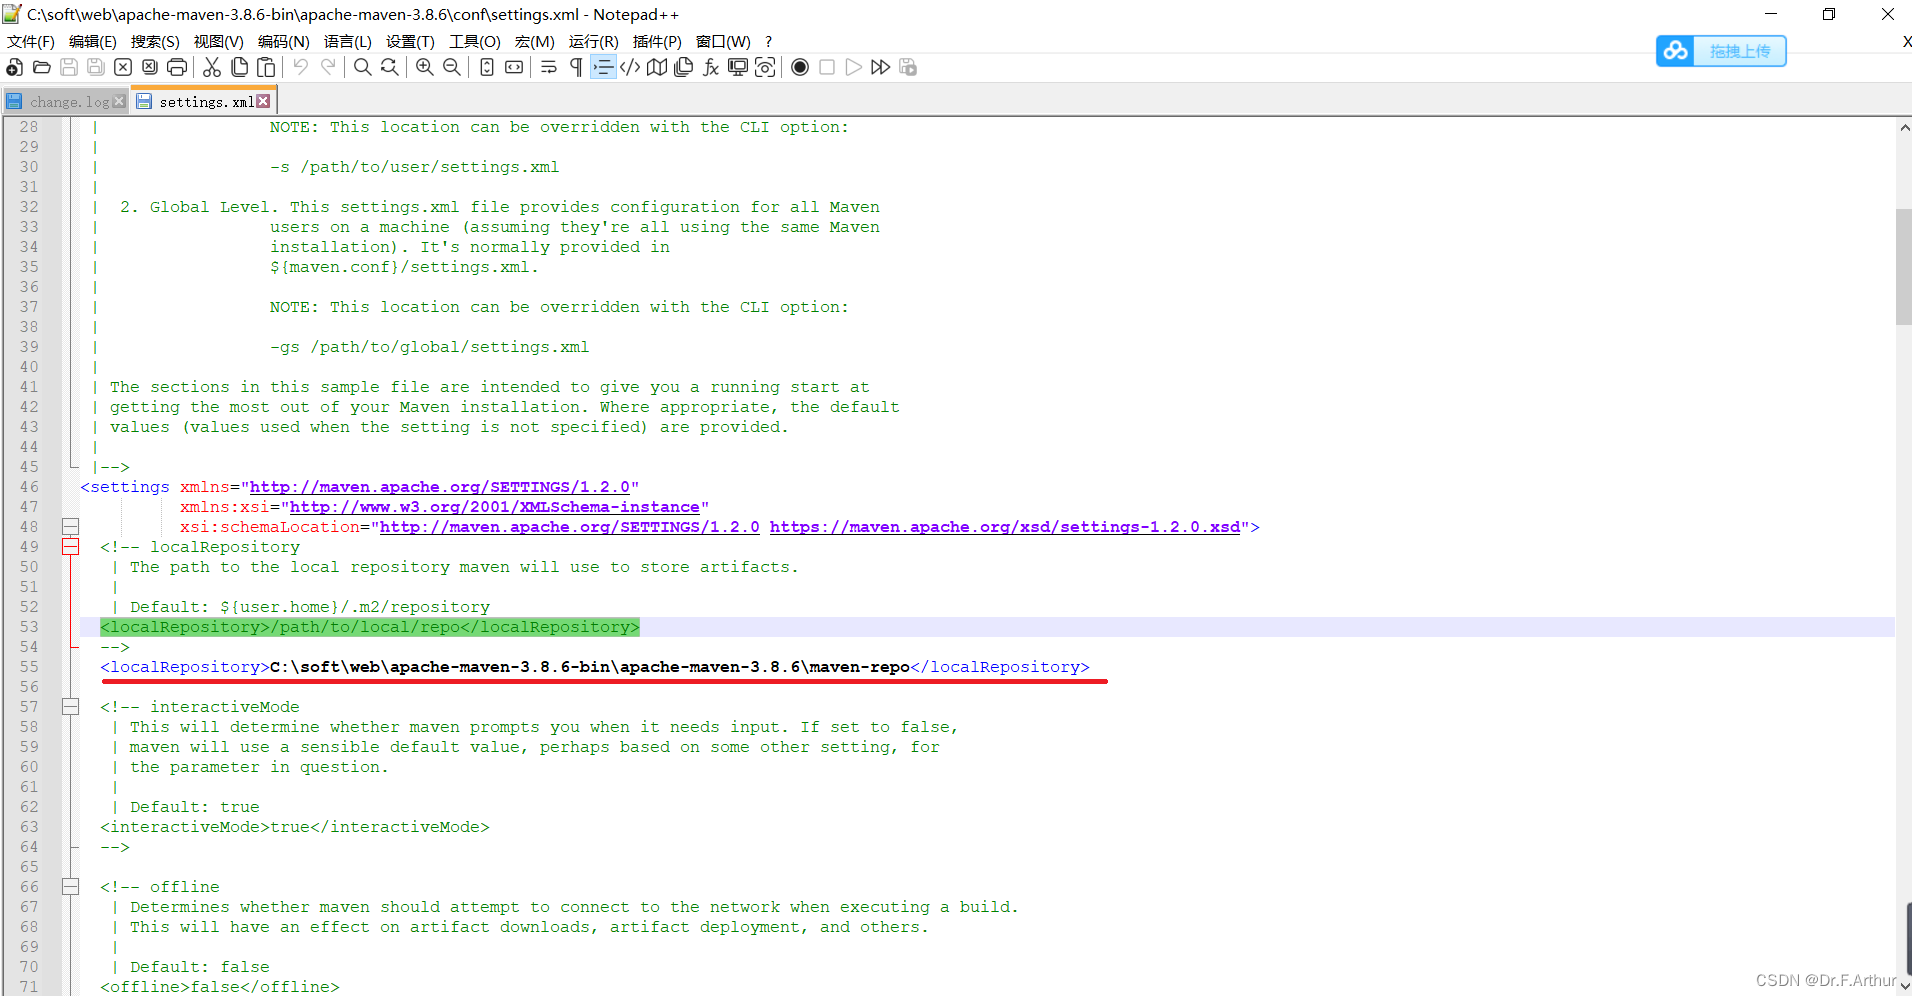Close the settings.xml tab
The image size is (1912, 996).
[x=263, y=101]
